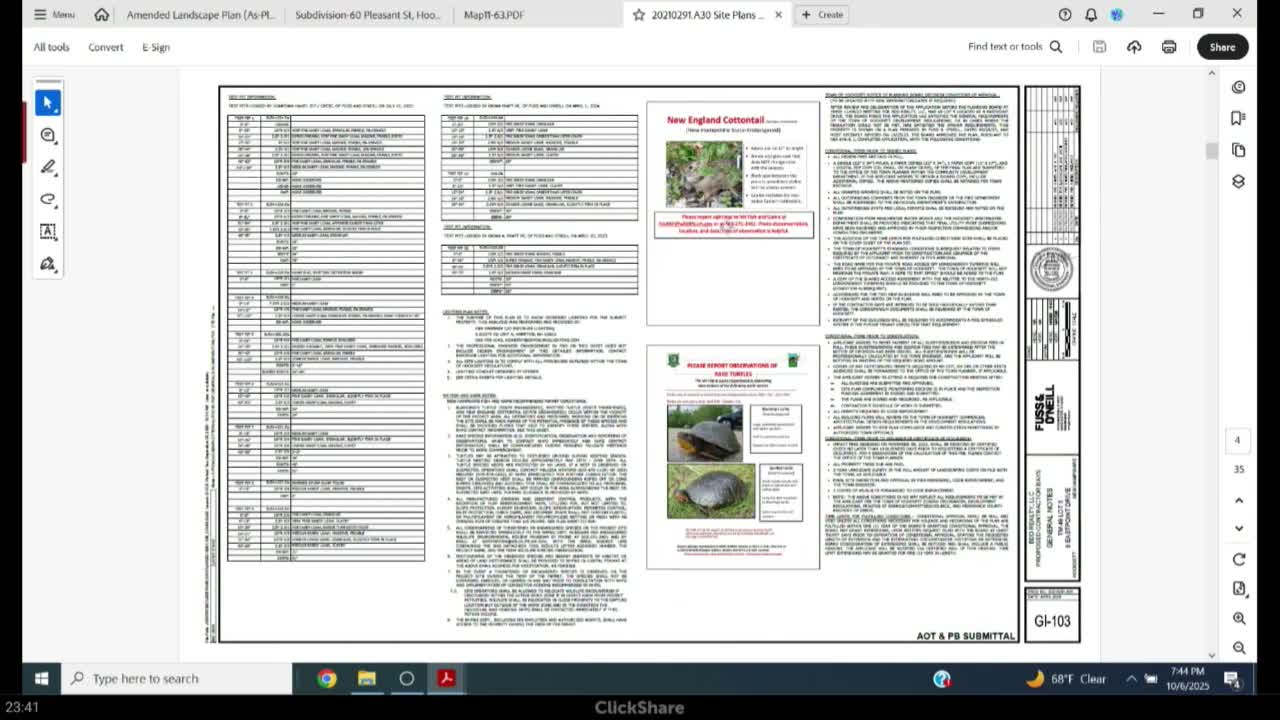Choose the Add comment tool
Image resolution: width=1280 pixels, height=720 pixels.
coord(48,135)
